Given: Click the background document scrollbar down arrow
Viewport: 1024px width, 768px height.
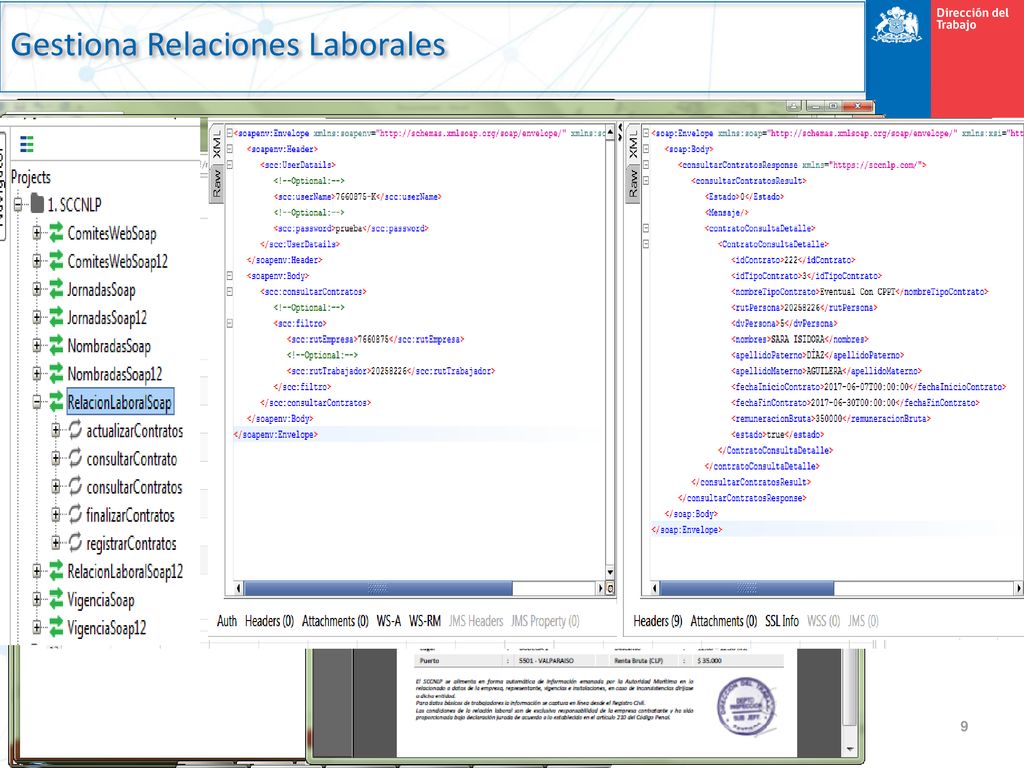Looking at the screenshot, I should 850,748.
